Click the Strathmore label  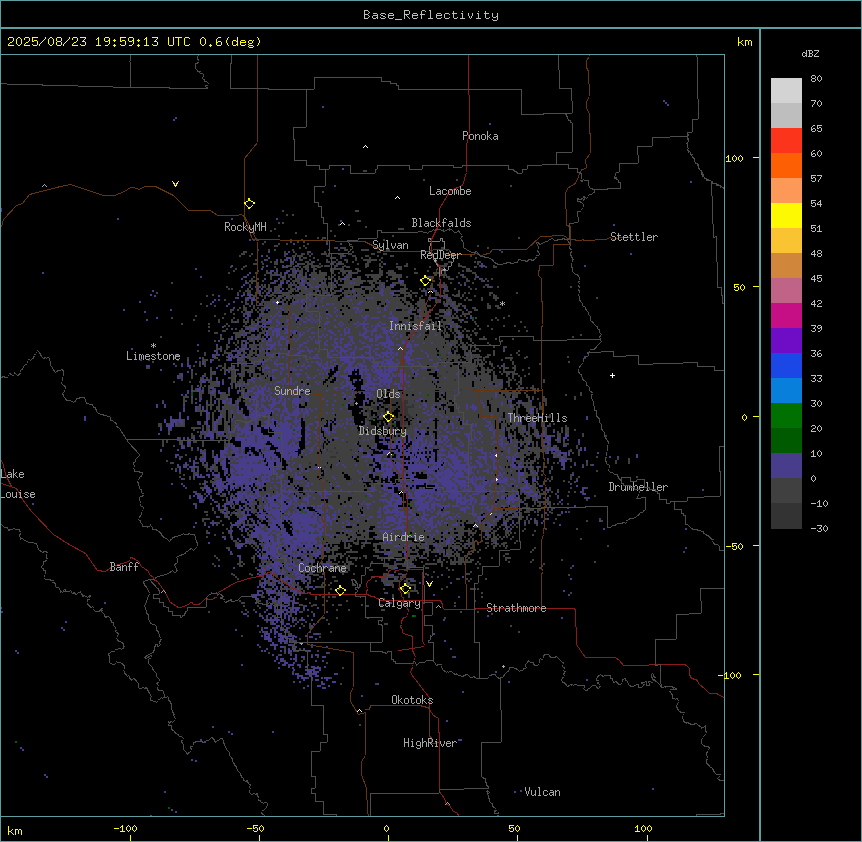pyautogui.click(x=516, y=608)
